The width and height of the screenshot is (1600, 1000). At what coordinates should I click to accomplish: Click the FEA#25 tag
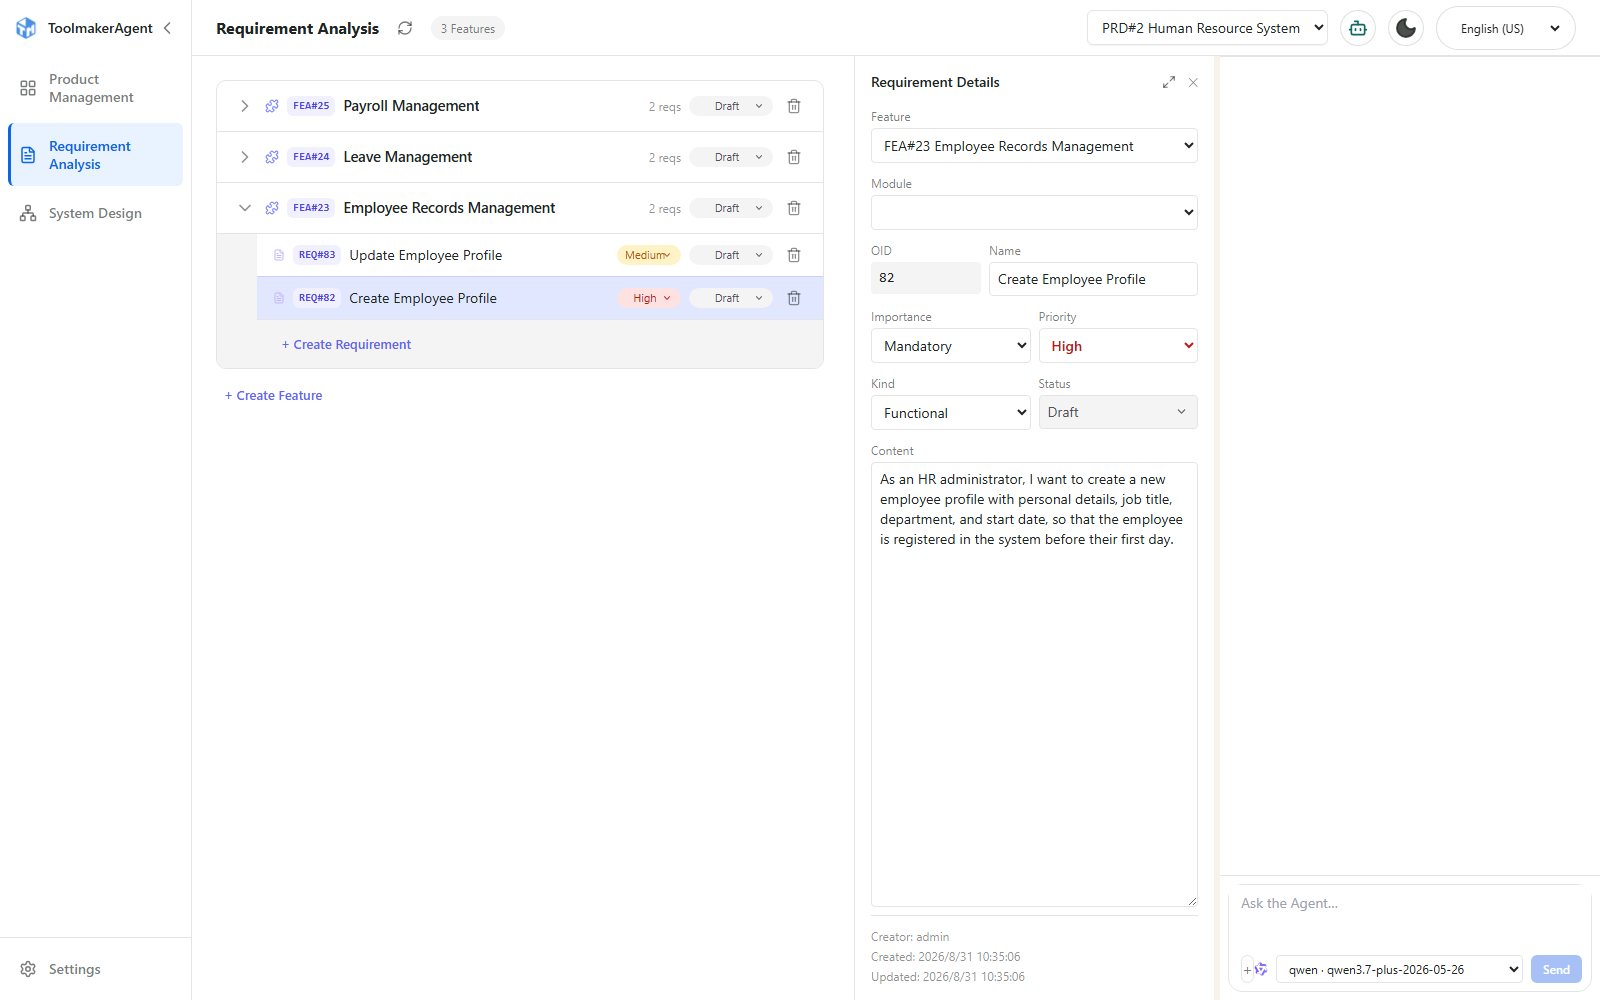tap(311, 106)
